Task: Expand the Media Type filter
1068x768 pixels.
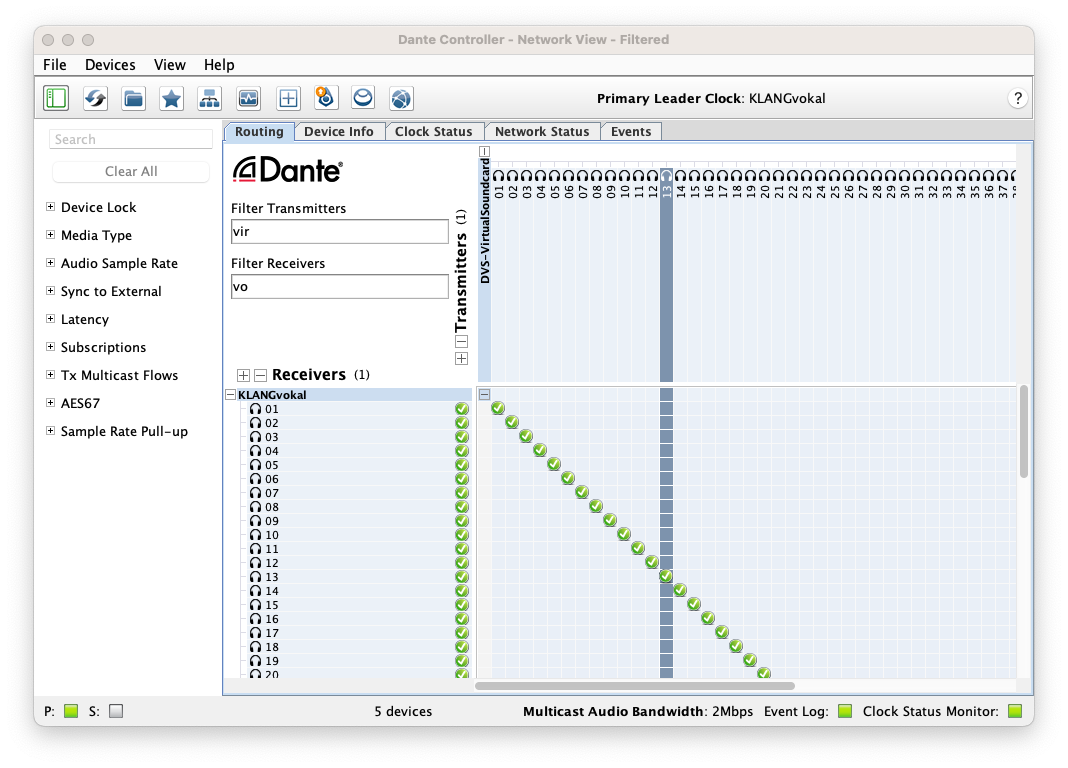Action: [50, 234]
